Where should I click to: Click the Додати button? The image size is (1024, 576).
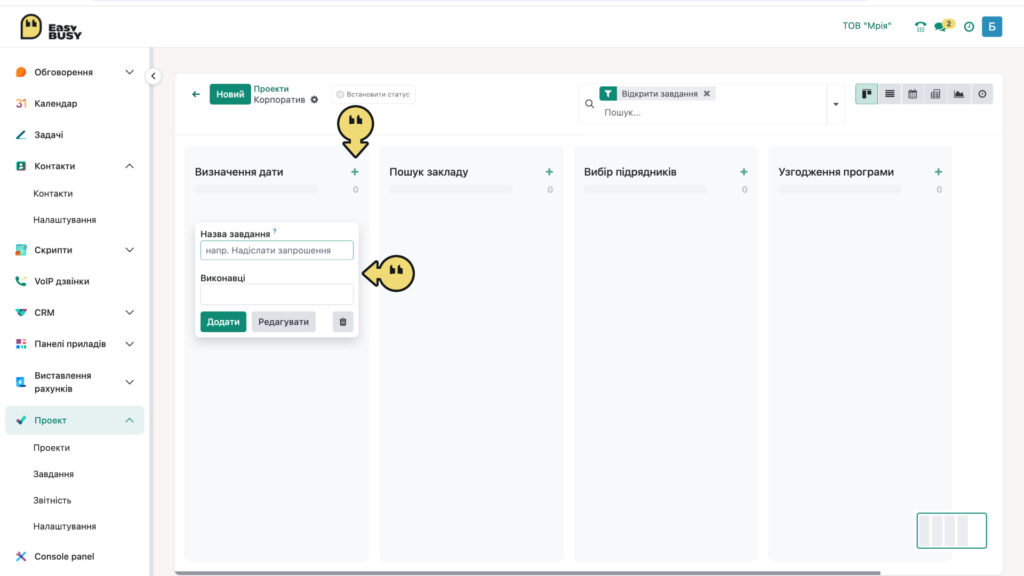coord(223,321)
